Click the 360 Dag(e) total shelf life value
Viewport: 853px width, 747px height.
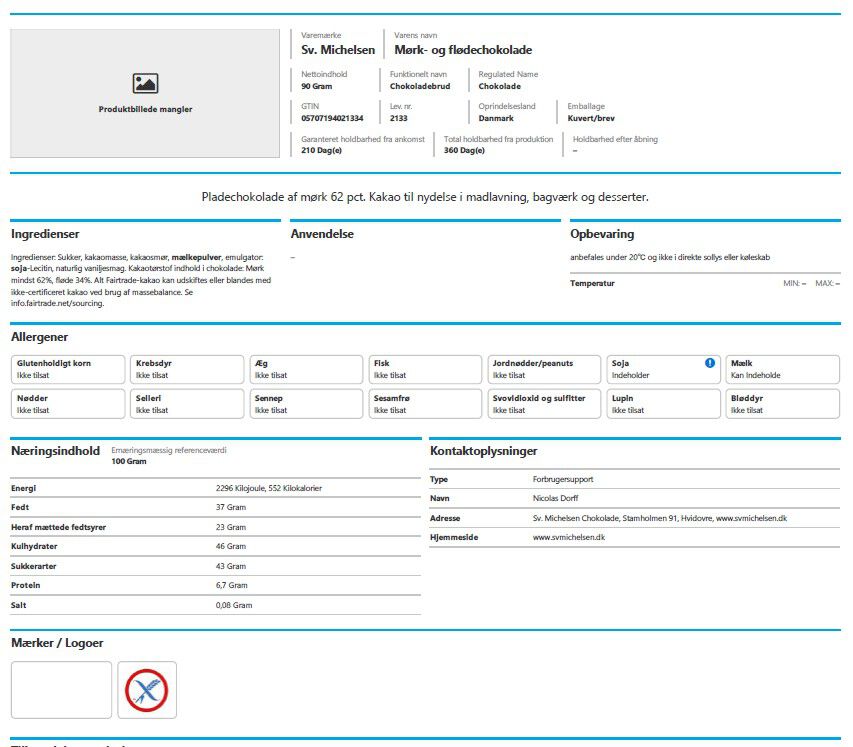pos(464,150)
